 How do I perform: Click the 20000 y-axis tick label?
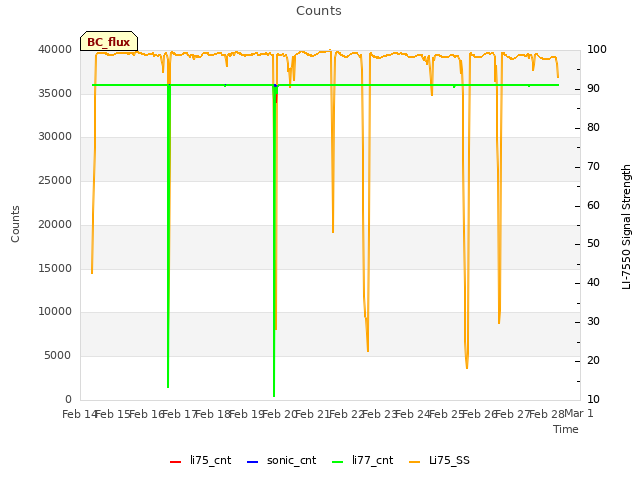(55, 224)
